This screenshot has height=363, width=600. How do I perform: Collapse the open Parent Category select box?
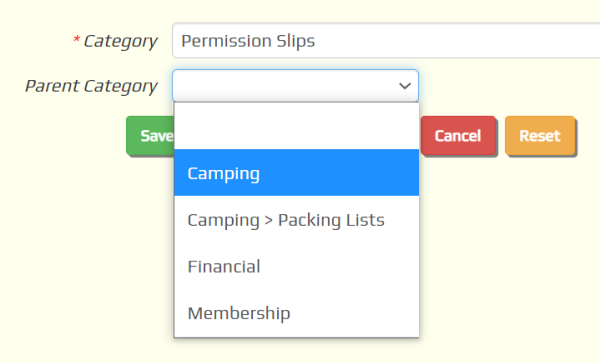tap(295, 86)
